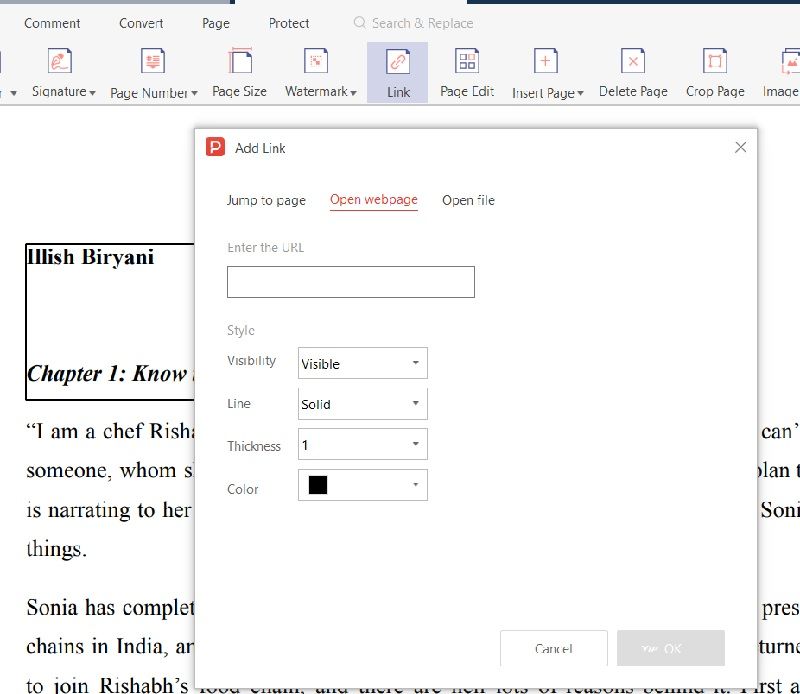Close the Add Link dialog
The width and height of the screenshot is (800, 694).
tap(740, 147)
